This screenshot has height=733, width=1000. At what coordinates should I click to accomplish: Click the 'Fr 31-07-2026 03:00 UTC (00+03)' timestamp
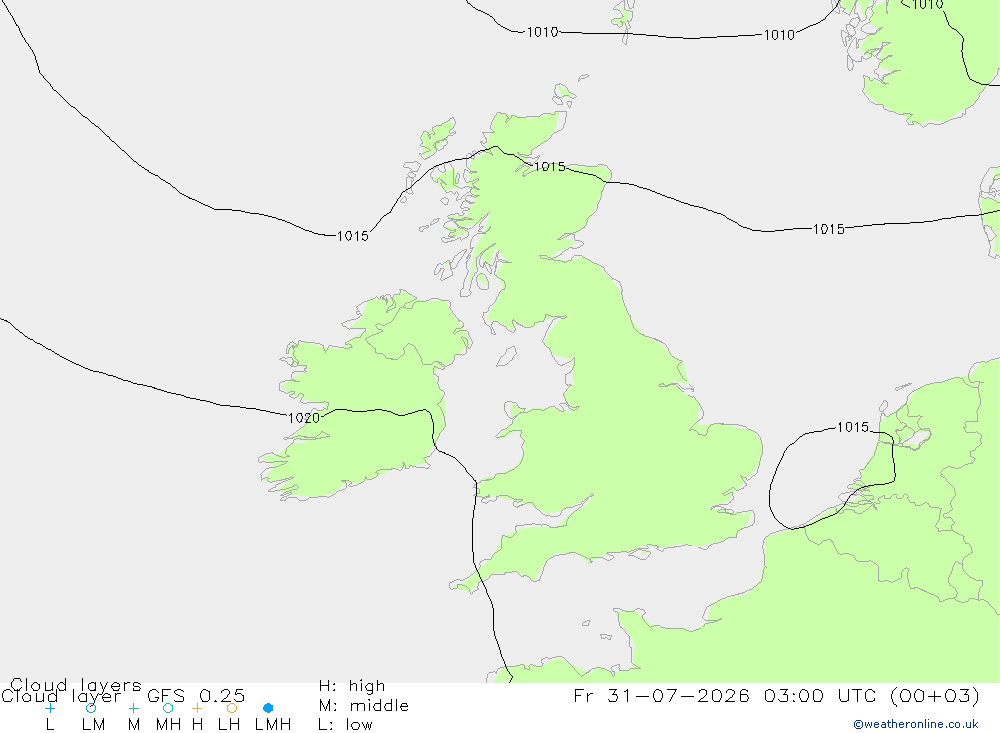776,695
